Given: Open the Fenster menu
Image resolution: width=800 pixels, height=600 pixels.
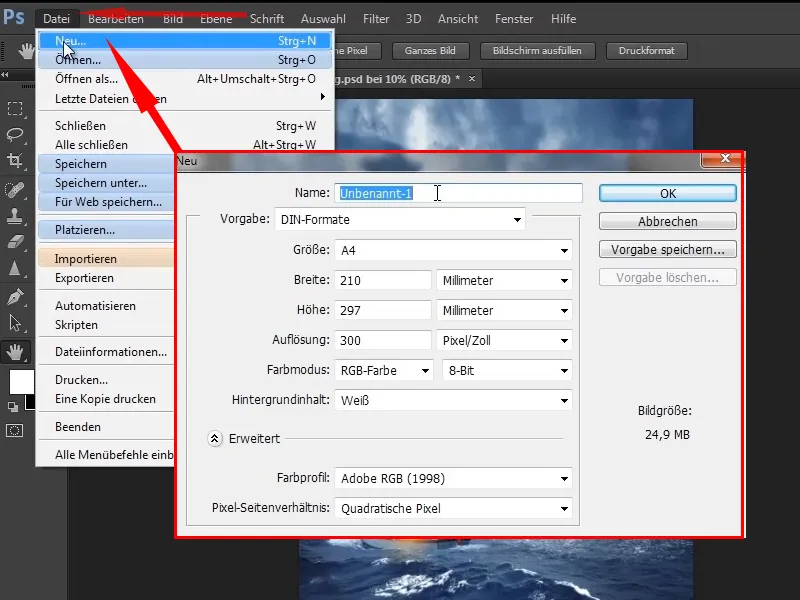Looking at the screenshot, I should click(514, 19).
